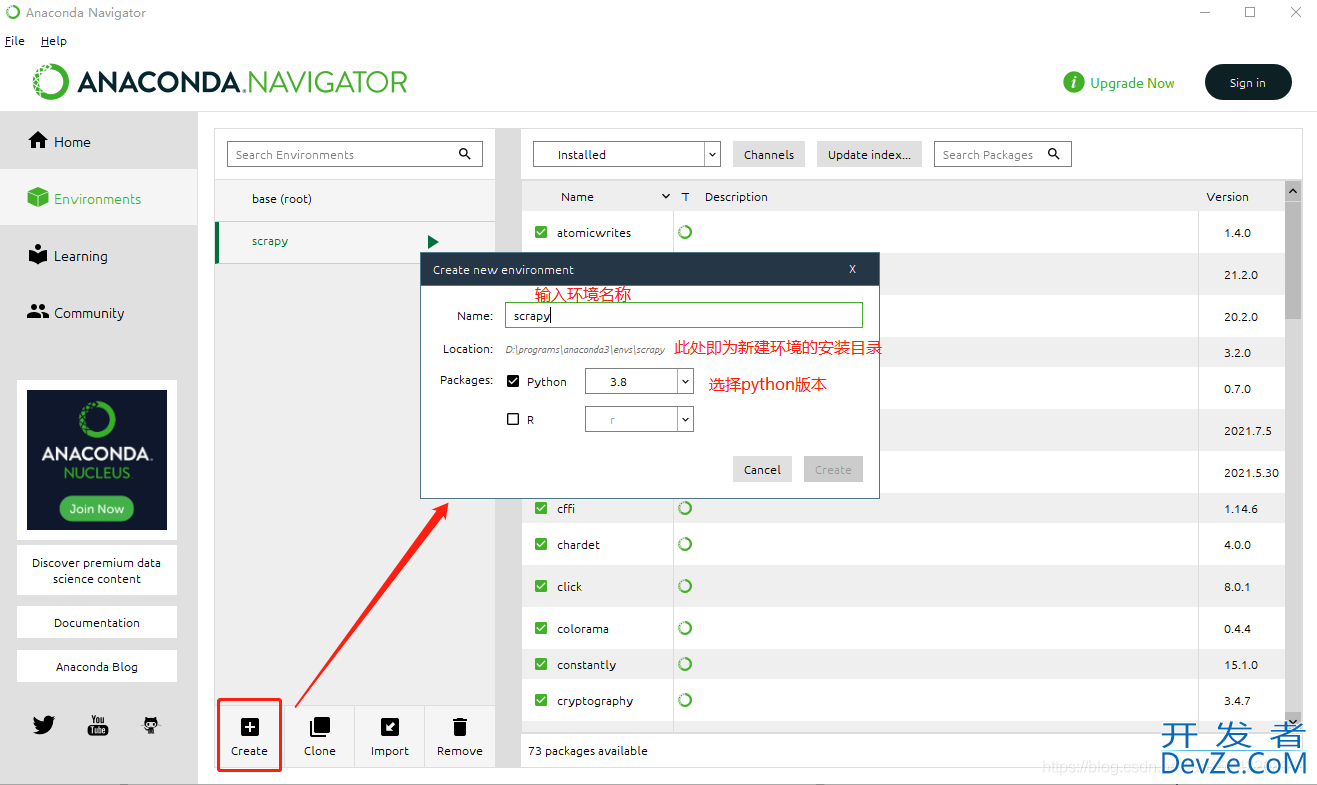
Task: Click the Sign in button
Action: (x=1248, y=83)
